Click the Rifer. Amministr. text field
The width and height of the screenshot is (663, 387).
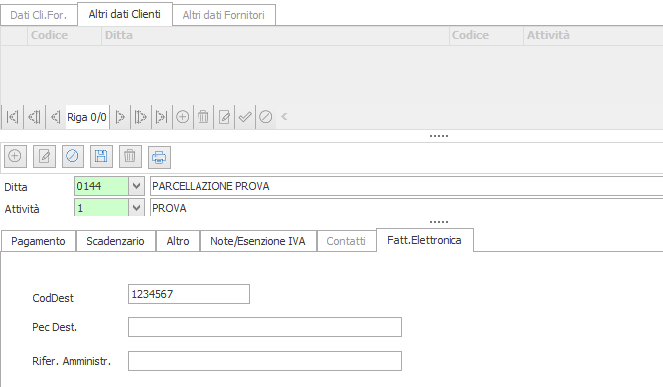(265, 361)
